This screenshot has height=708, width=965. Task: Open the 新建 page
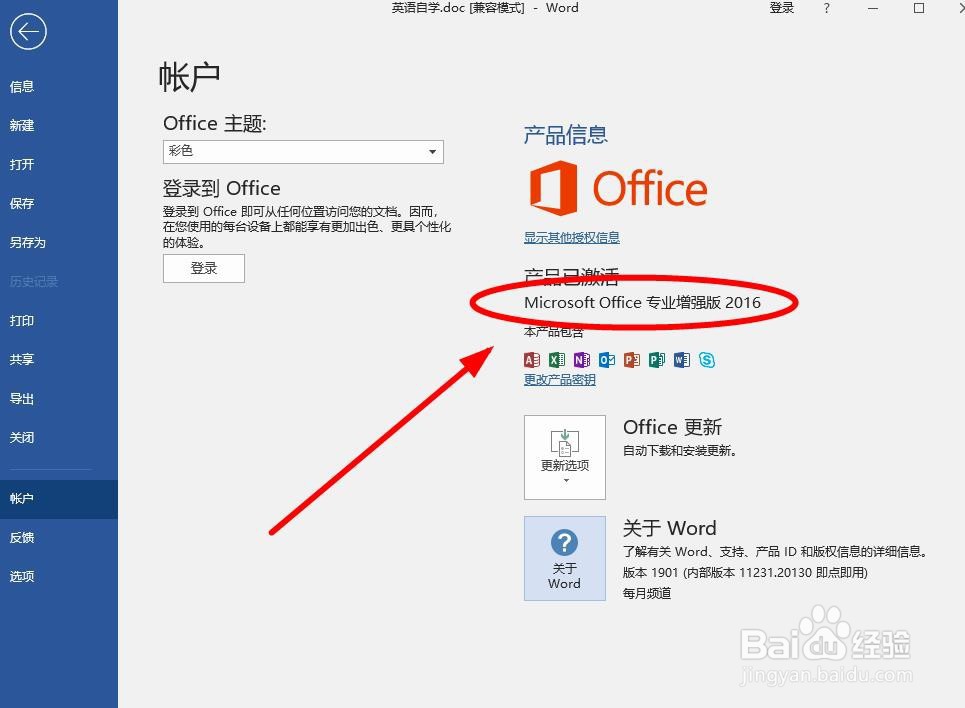[x=22, y=126]
